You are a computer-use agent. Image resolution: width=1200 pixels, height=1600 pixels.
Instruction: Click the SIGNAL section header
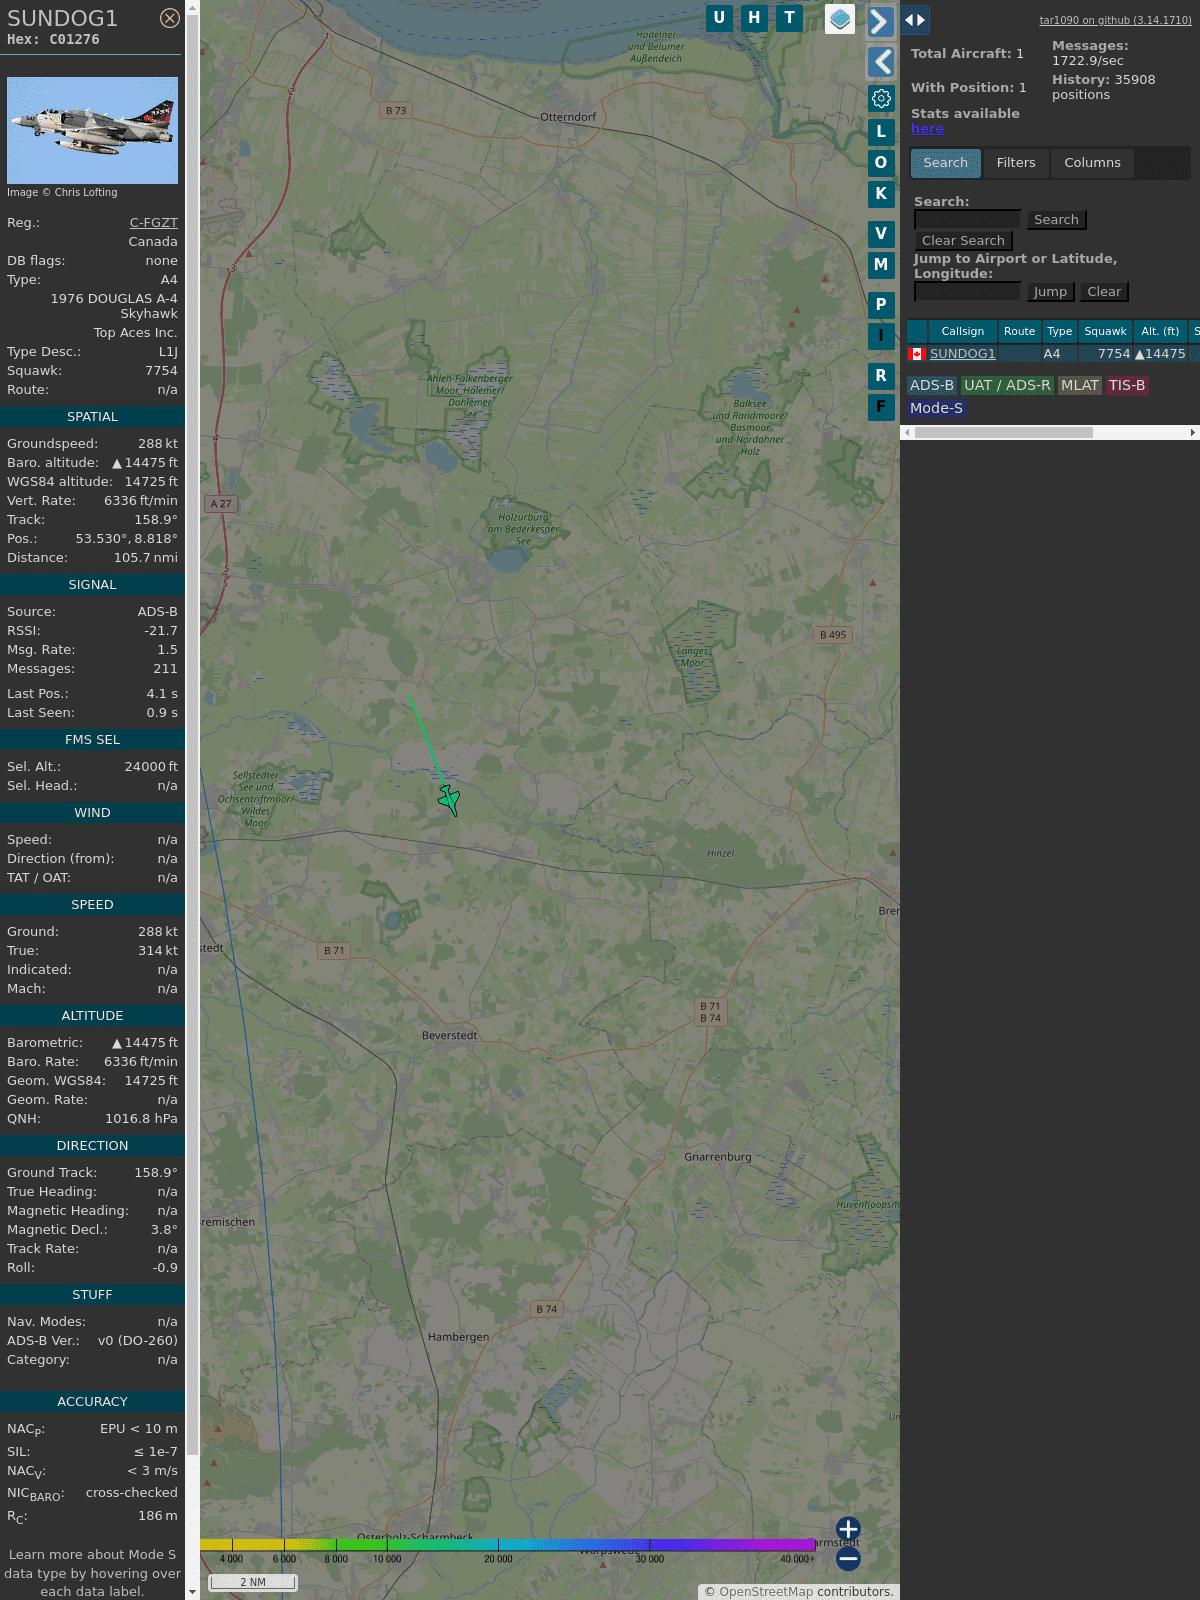click(92, 585)
